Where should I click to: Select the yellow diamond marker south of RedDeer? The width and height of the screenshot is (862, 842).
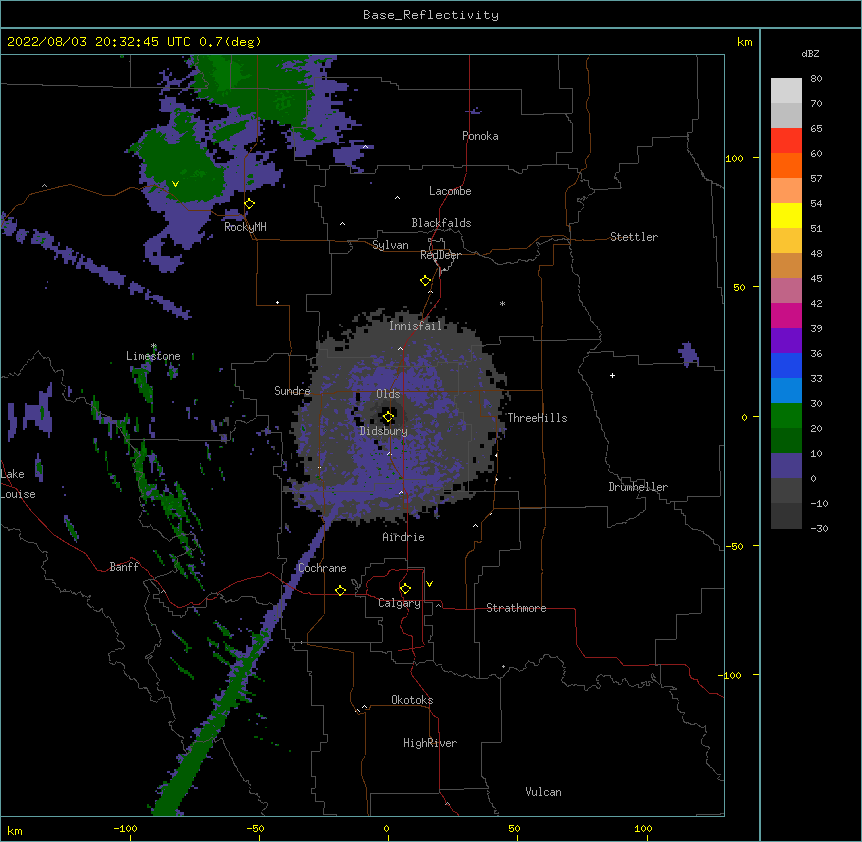[426, 281]
